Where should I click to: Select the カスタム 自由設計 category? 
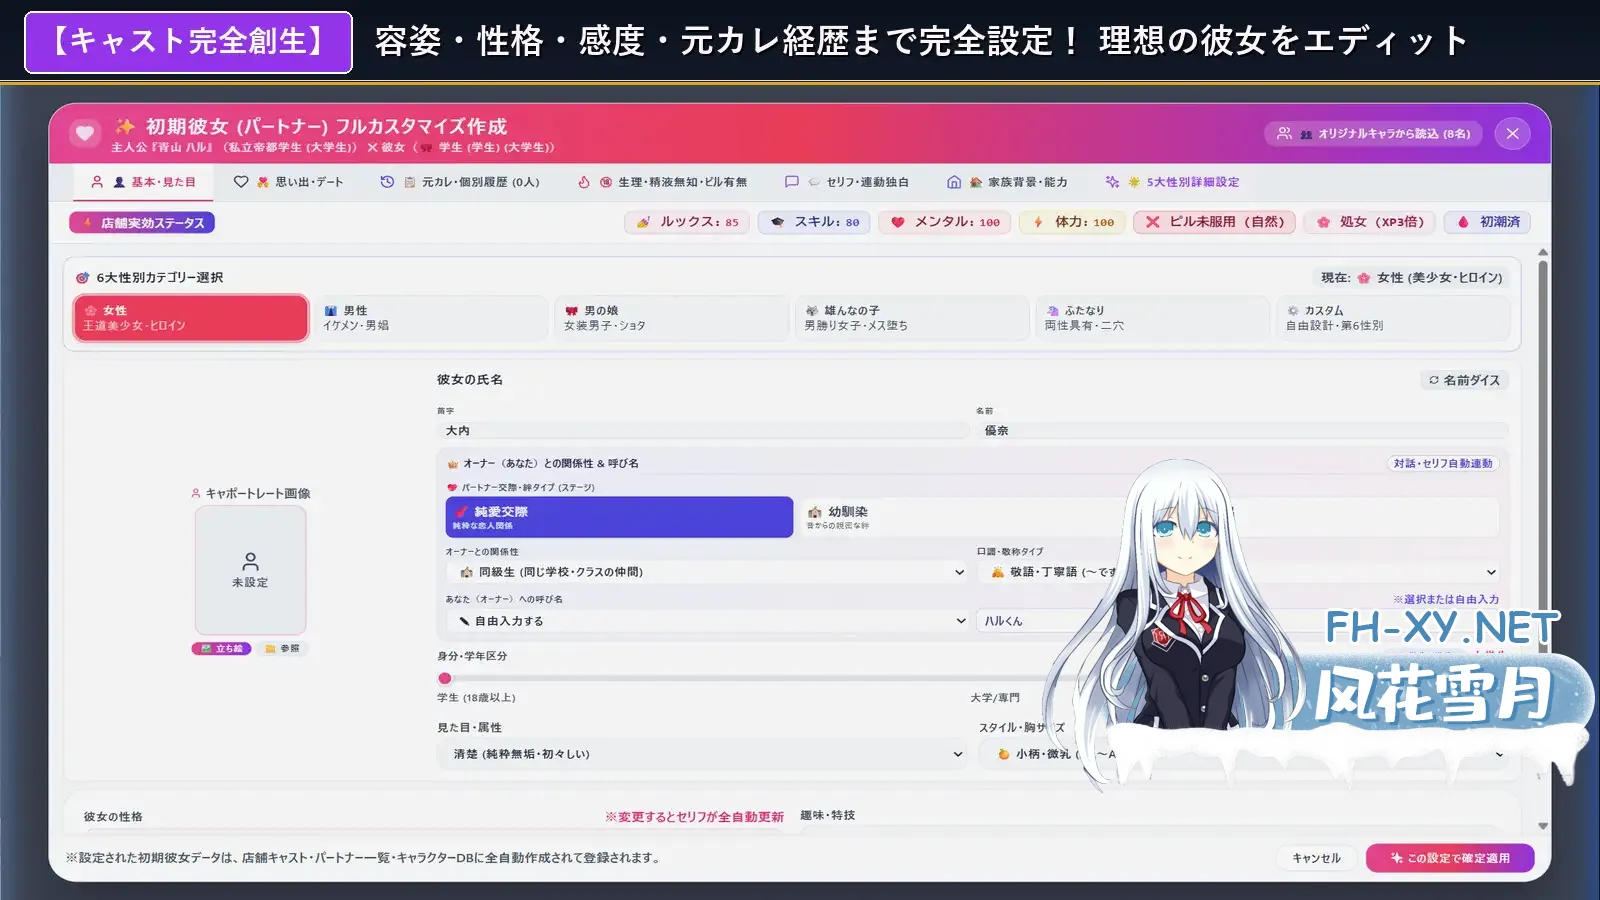pos(1393,318)
